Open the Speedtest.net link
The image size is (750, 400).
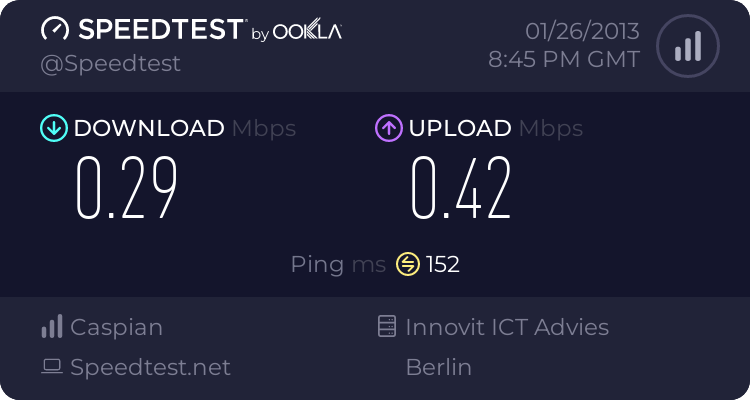(150, 367)
